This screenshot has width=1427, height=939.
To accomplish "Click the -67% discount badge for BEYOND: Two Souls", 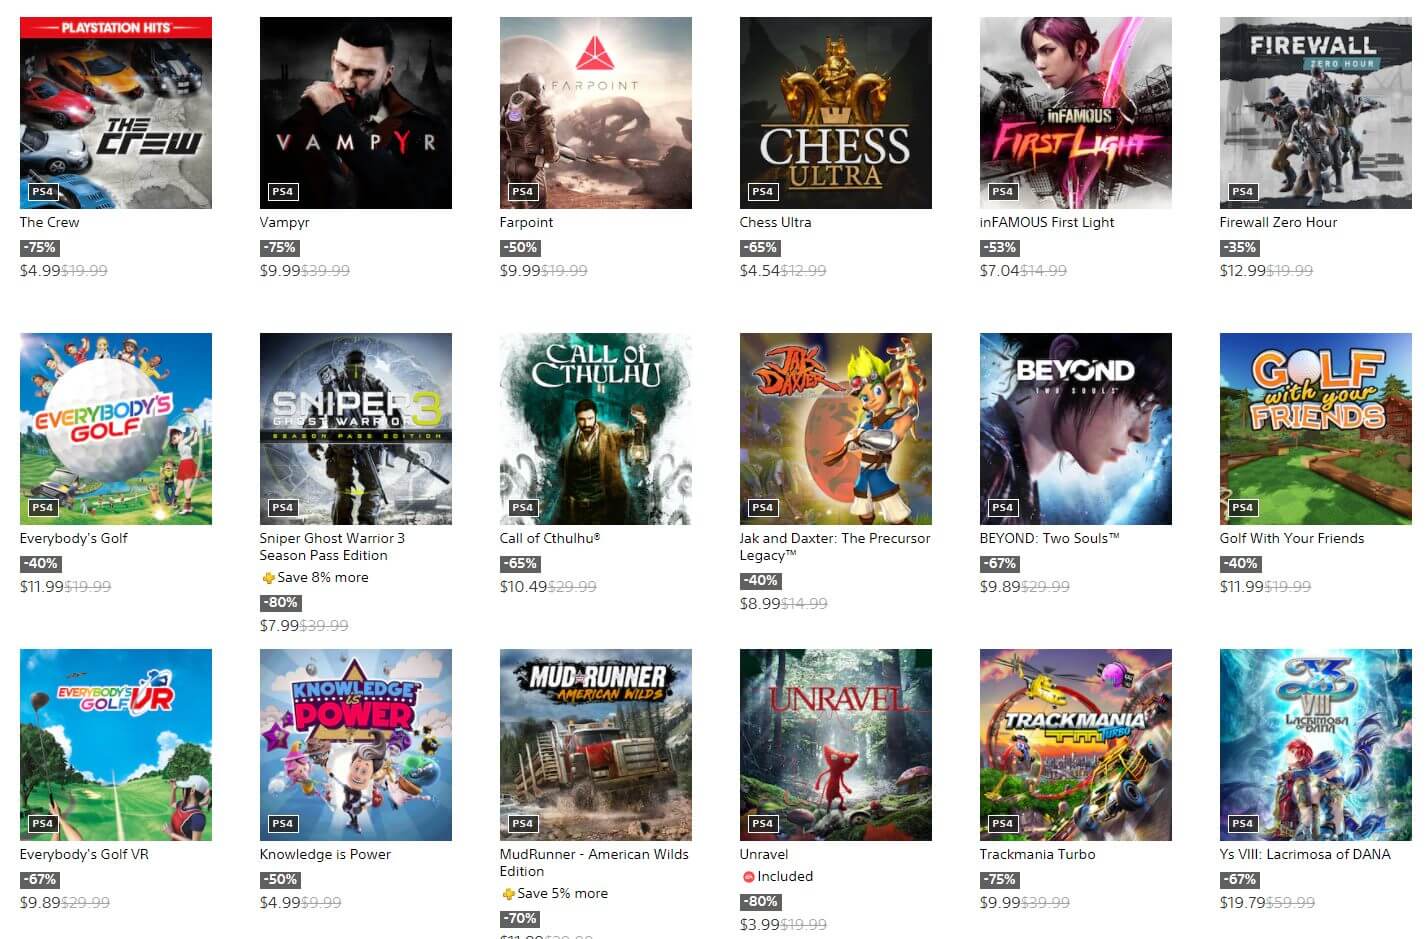I will pos(999,564).
